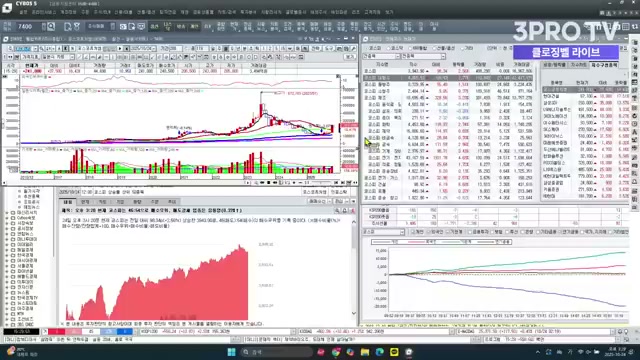
Task: Select the 코스피 대형주 row in the index table
Action: tap(448, 78)
